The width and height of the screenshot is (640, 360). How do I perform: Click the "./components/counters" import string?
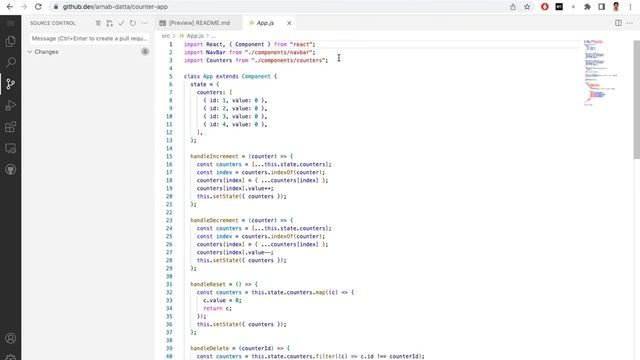(x=288, y=60)
